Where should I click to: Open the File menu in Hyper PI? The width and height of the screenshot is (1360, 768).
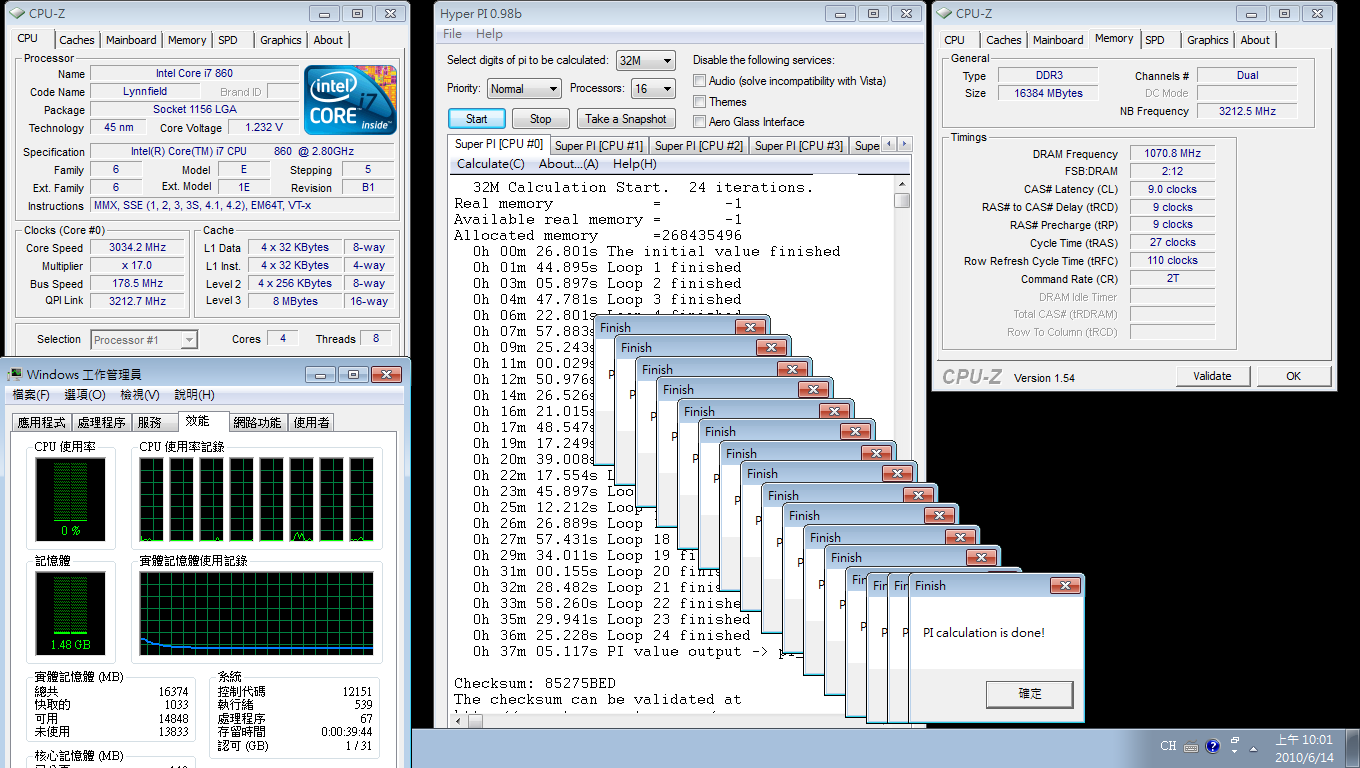452,34
